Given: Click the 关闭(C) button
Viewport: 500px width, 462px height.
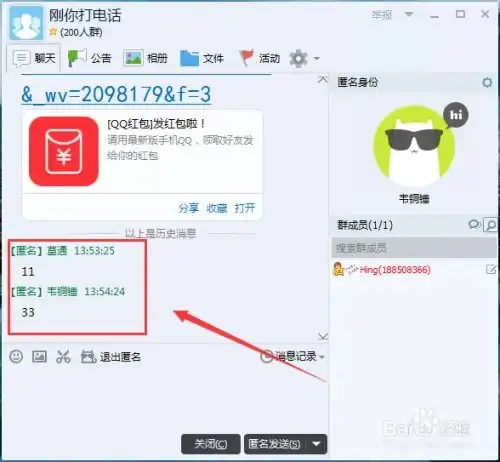Looking at the screenshot, I should [211, 444].
